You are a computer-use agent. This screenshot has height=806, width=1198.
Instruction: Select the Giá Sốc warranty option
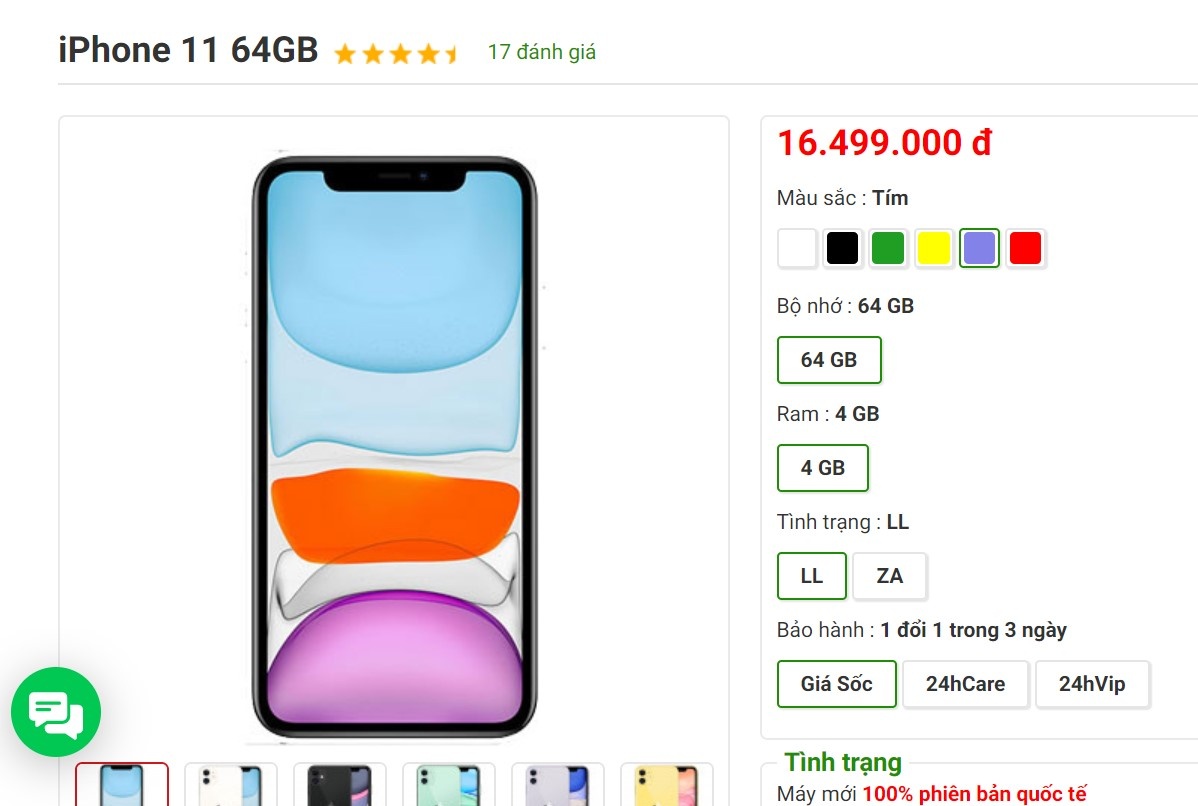[836, 684]
